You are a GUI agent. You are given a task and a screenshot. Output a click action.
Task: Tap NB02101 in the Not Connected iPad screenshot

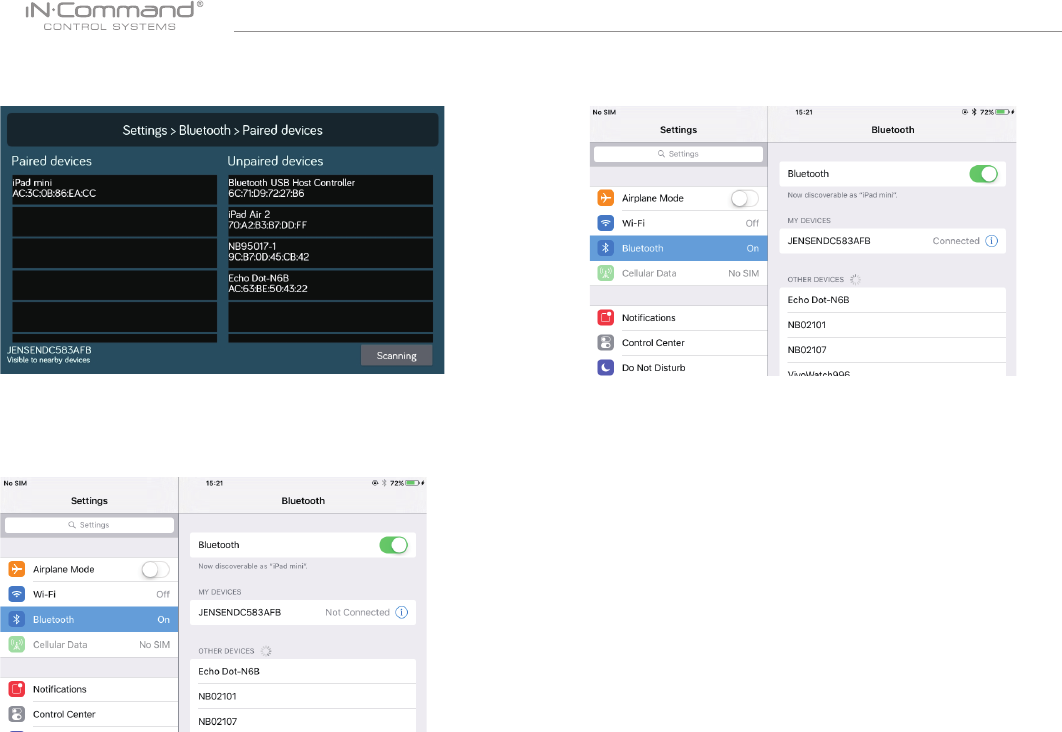coord(303,696)
